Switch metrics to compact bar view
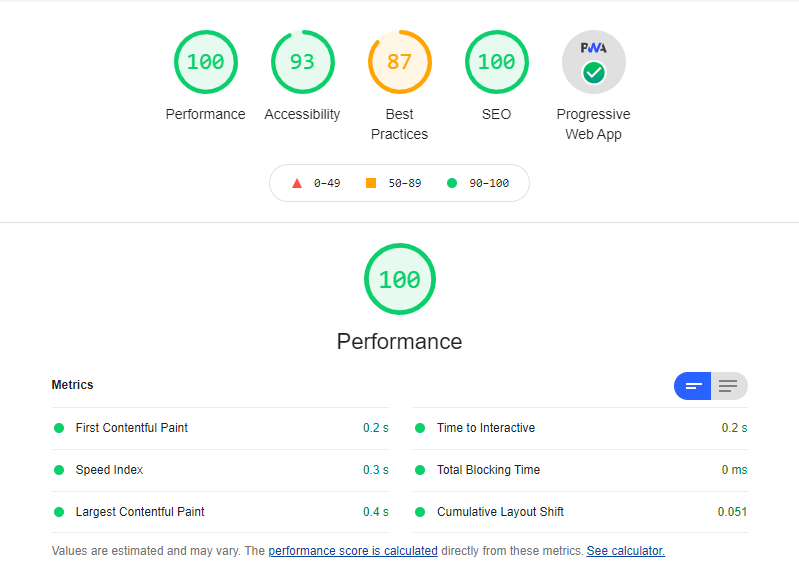The width and height of the screenshot is (799, 570). pos(693,386)
